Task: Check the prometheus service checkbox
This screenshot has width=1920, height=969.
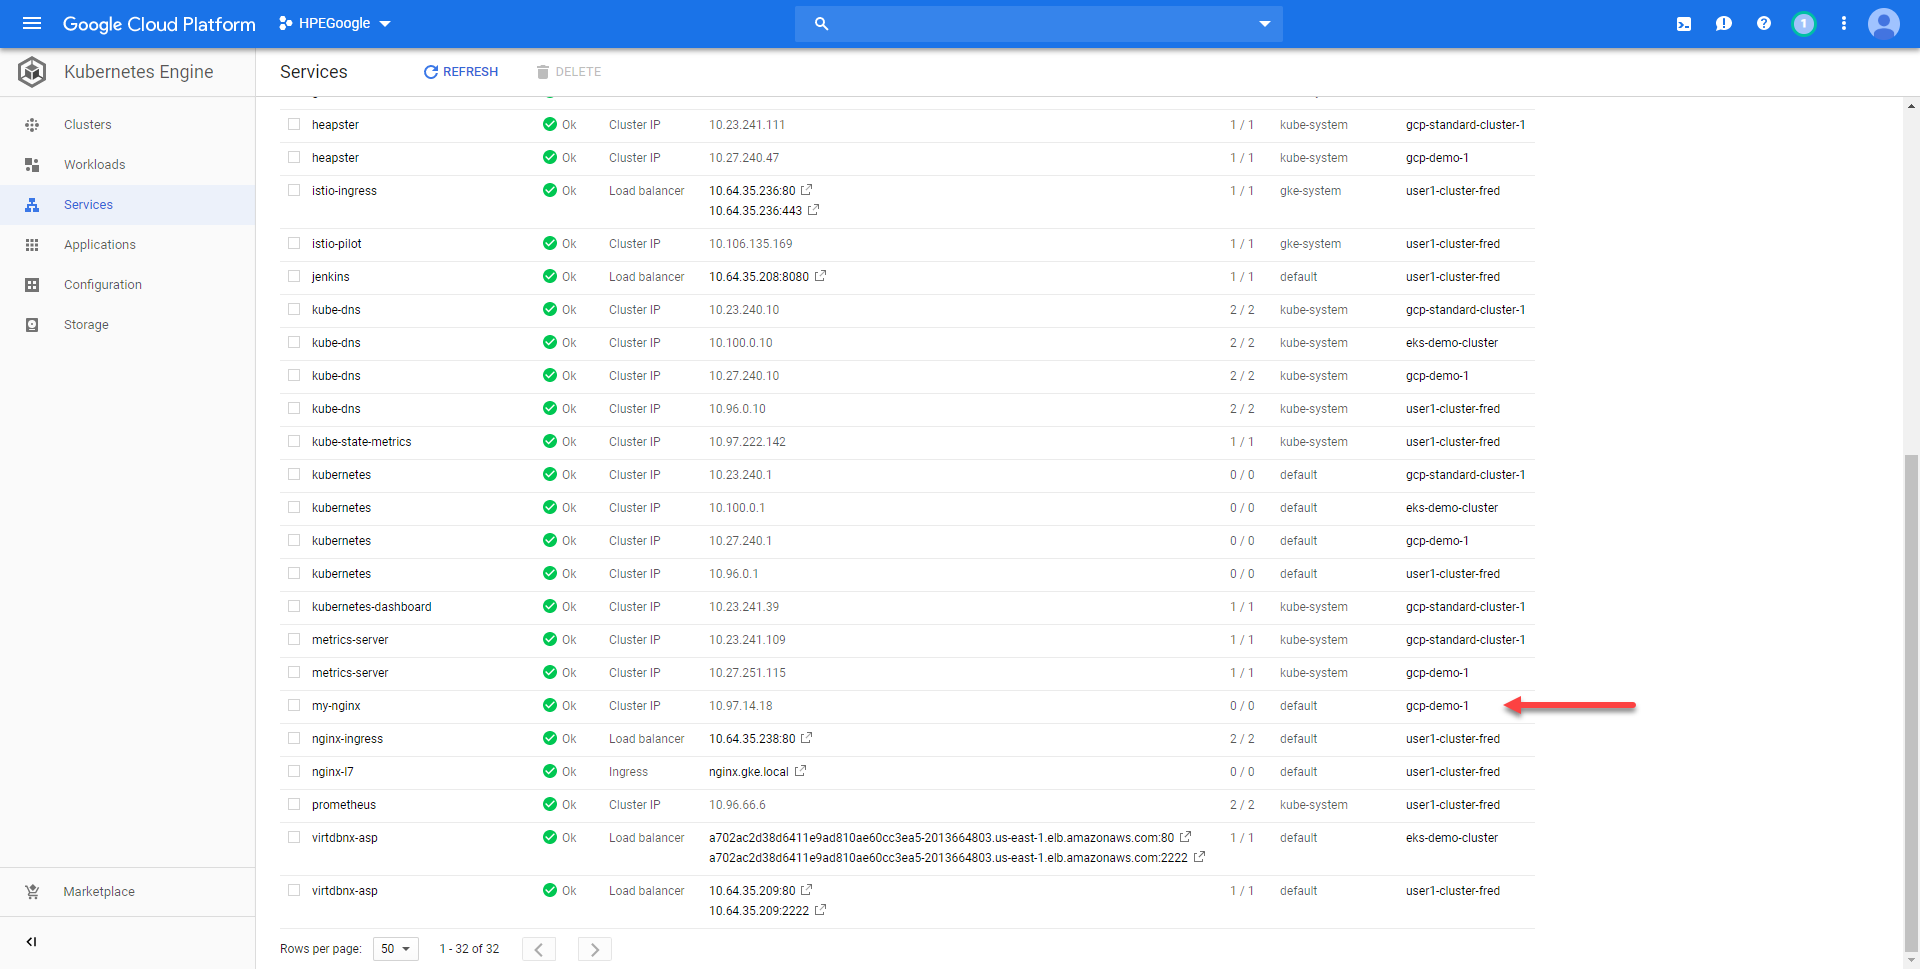Action: [x=294, y=804]
